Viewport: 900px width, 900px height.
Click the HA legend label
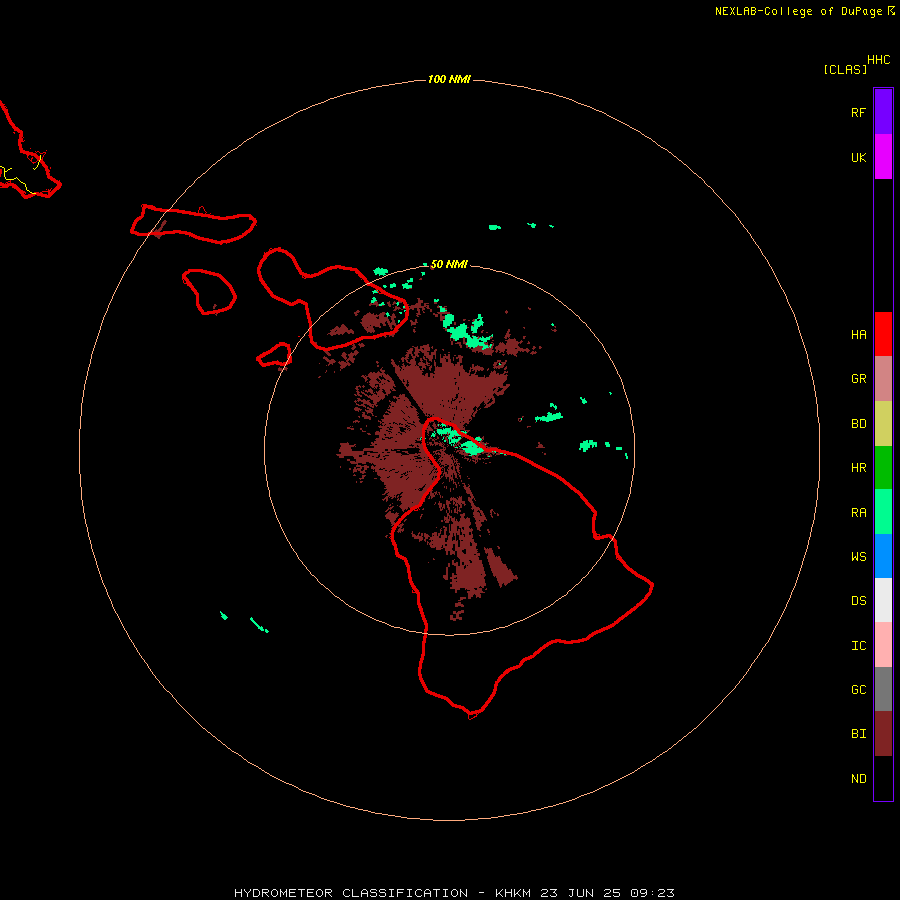tap(858, 335)
